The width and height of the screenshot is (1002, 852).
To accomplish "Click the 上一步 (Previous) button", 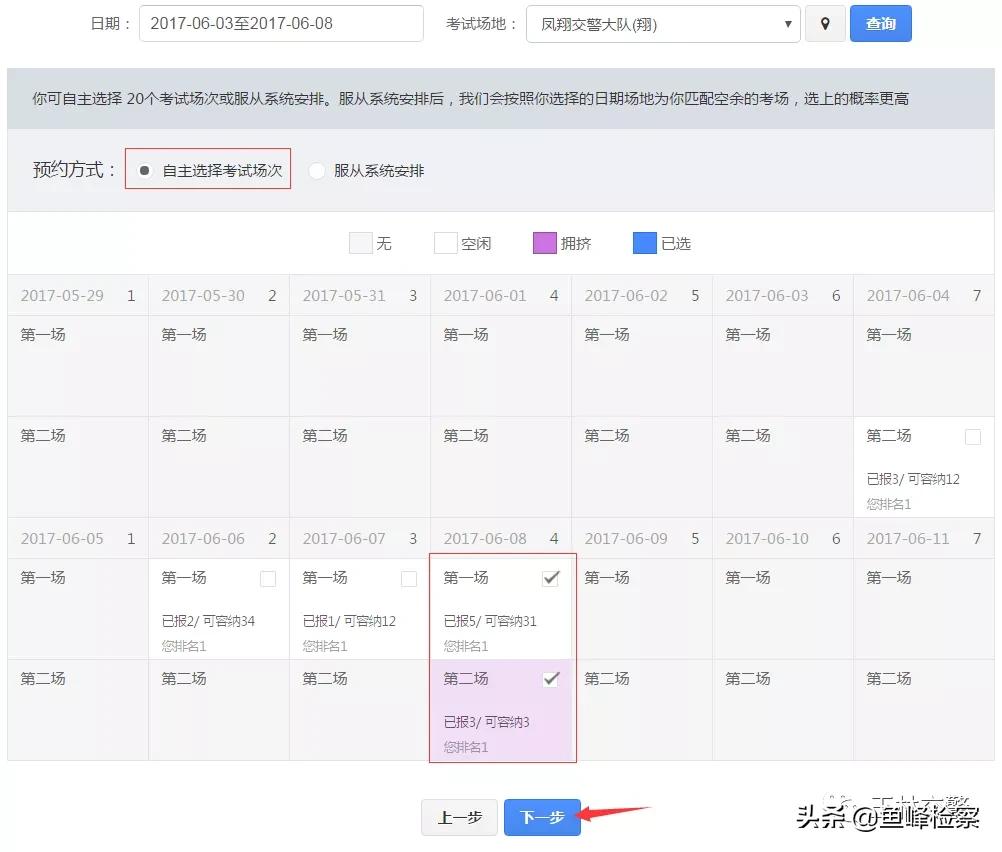I will point(459,817).
